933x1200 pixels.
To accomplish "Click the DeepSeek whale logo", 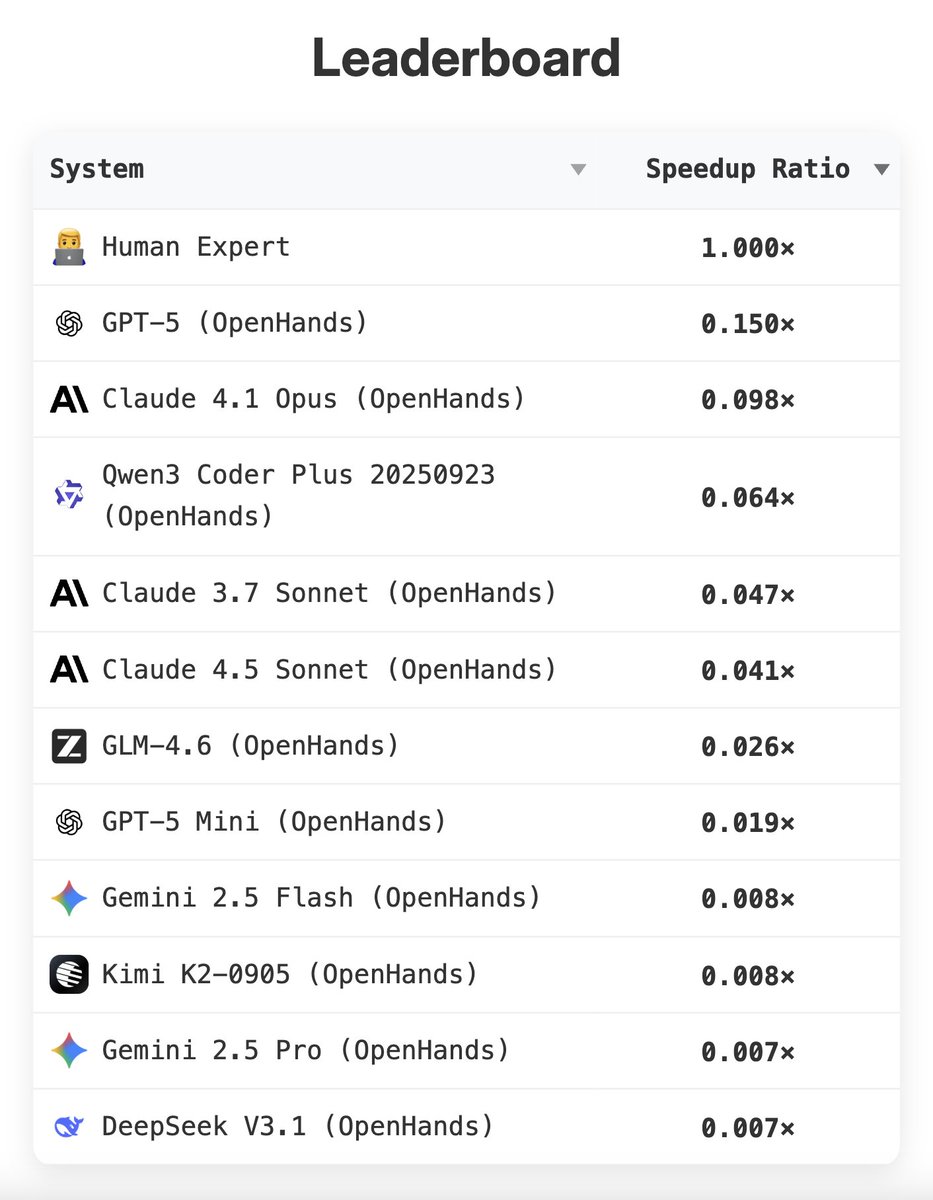I will click(x=69, y=1127).
